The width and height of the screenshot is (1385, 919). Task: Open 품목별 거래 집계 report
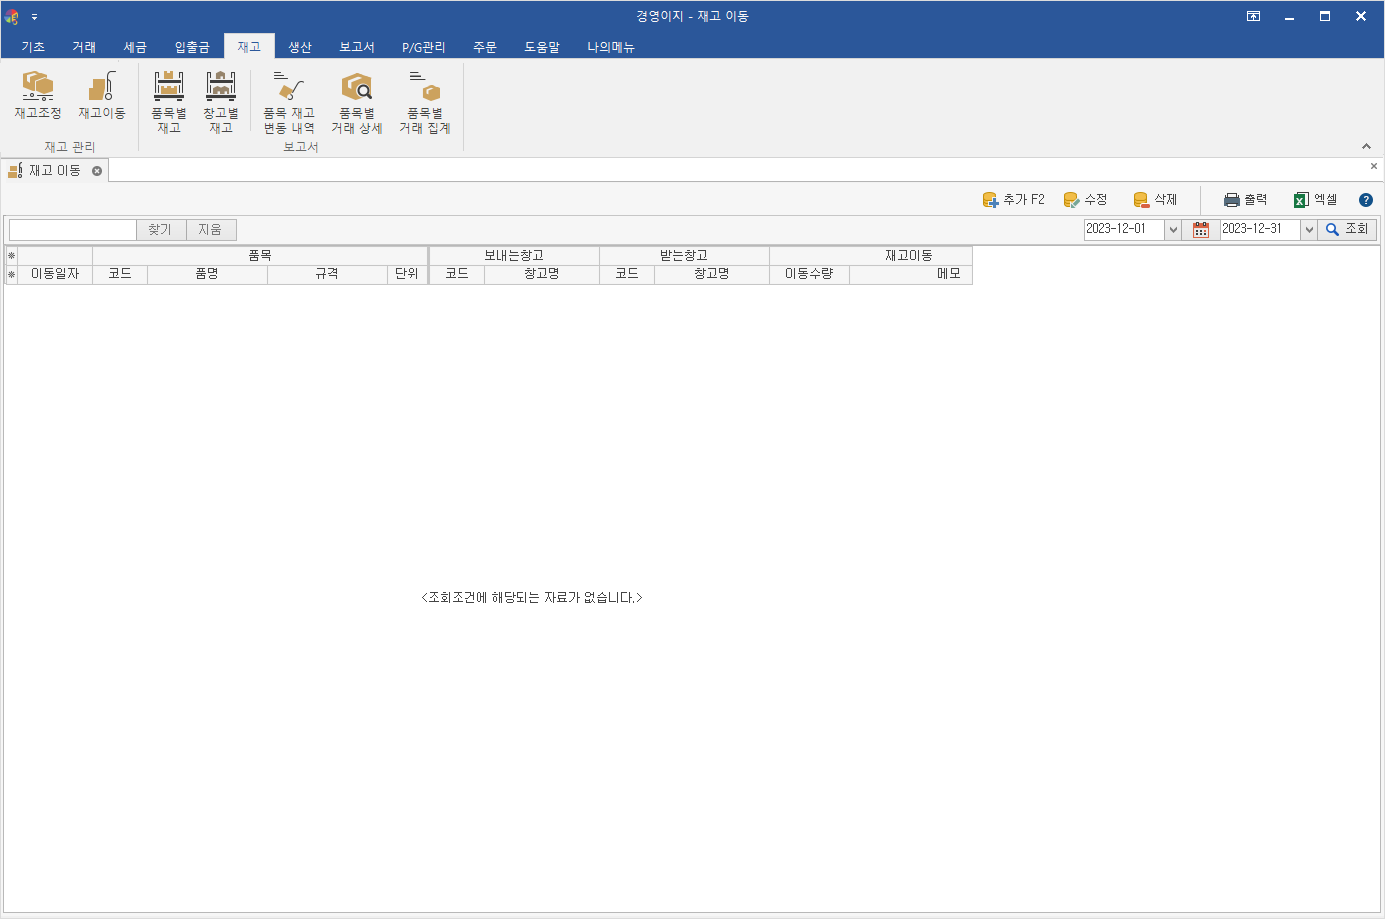click(425, 102)
